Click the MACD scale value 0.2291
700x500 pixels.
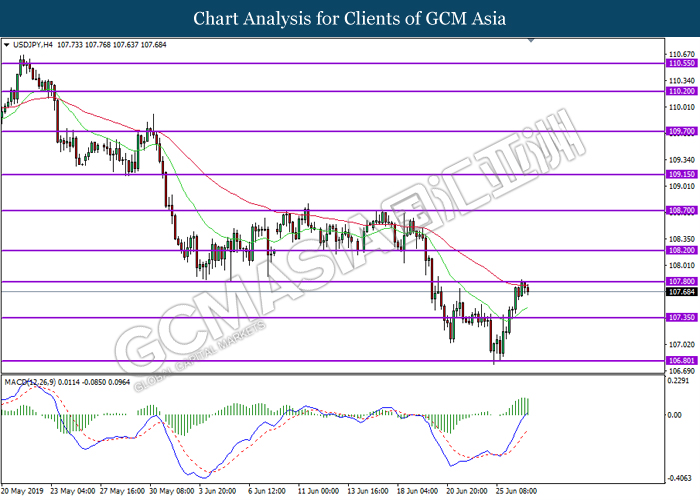[x=678, y=381]
